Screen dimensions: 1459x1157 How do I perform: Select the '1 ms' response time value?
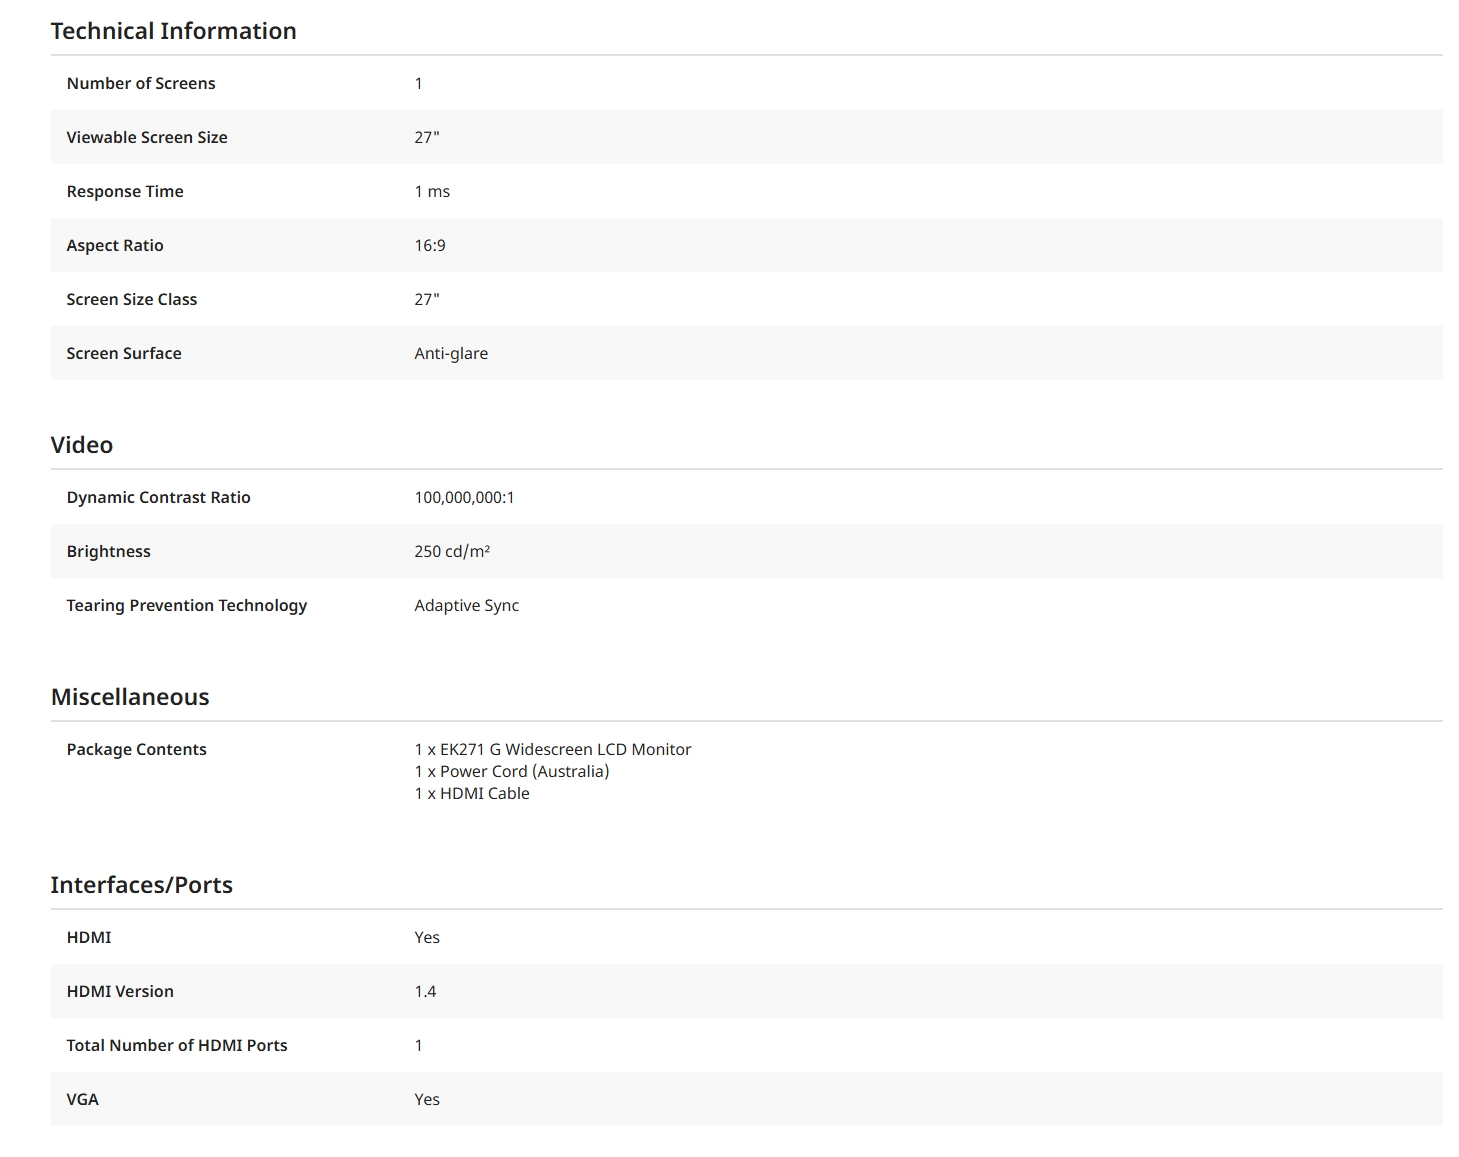click(x=432, y=191)
